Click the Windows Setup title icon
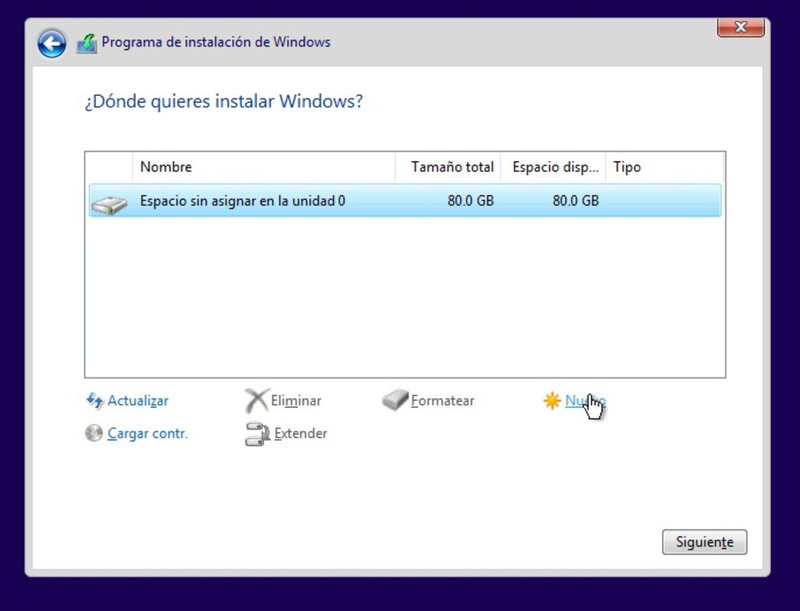Viewport: 800px width, 611px height. coord(87,43)
